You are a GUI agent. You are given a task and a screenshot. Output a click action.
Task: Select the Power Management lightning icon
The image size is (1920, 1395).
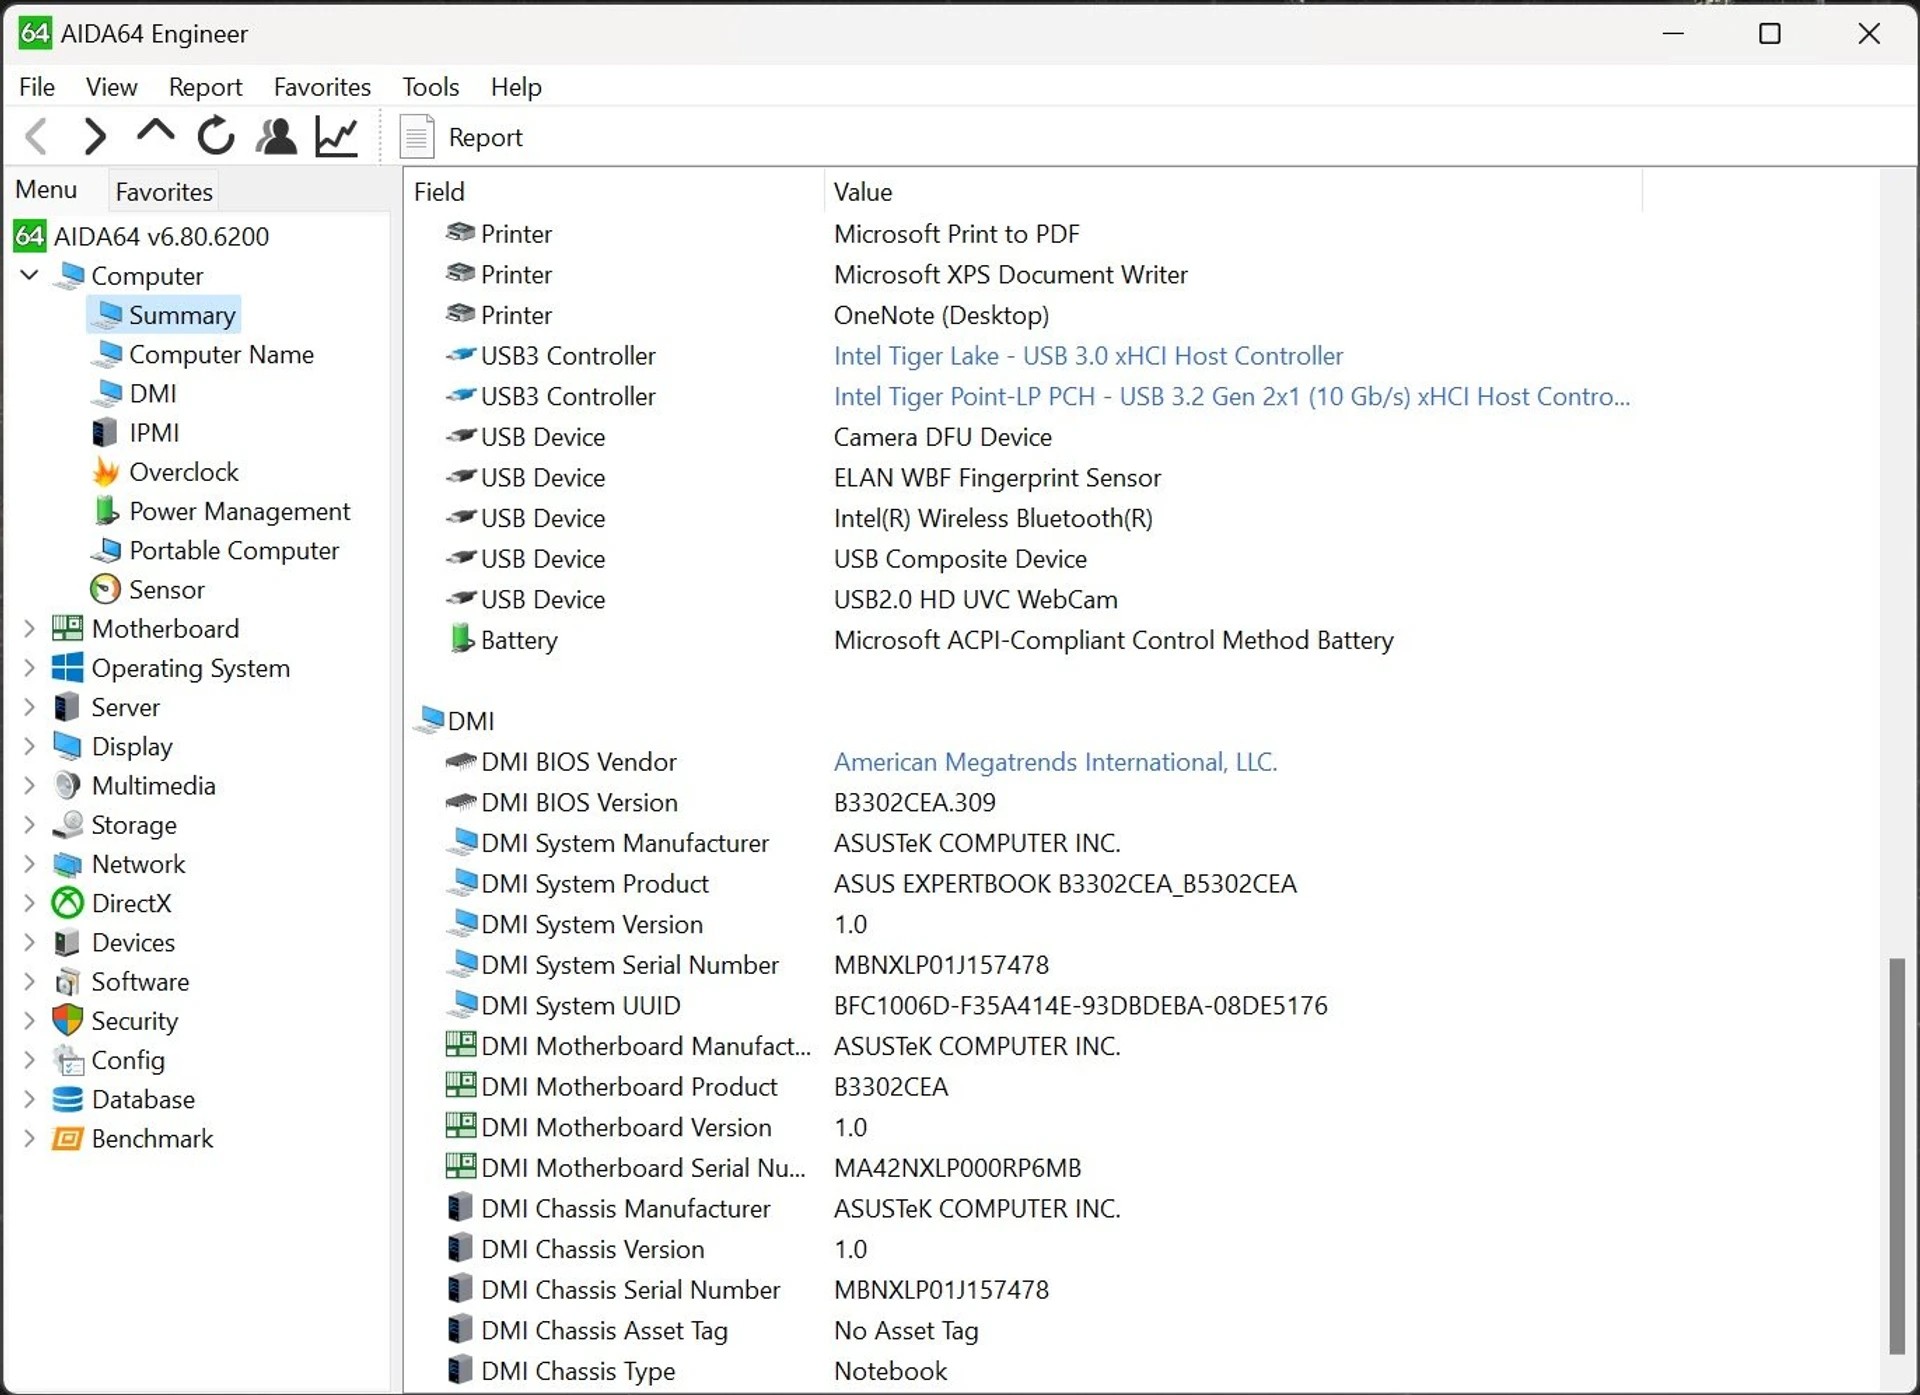point(105,510)
